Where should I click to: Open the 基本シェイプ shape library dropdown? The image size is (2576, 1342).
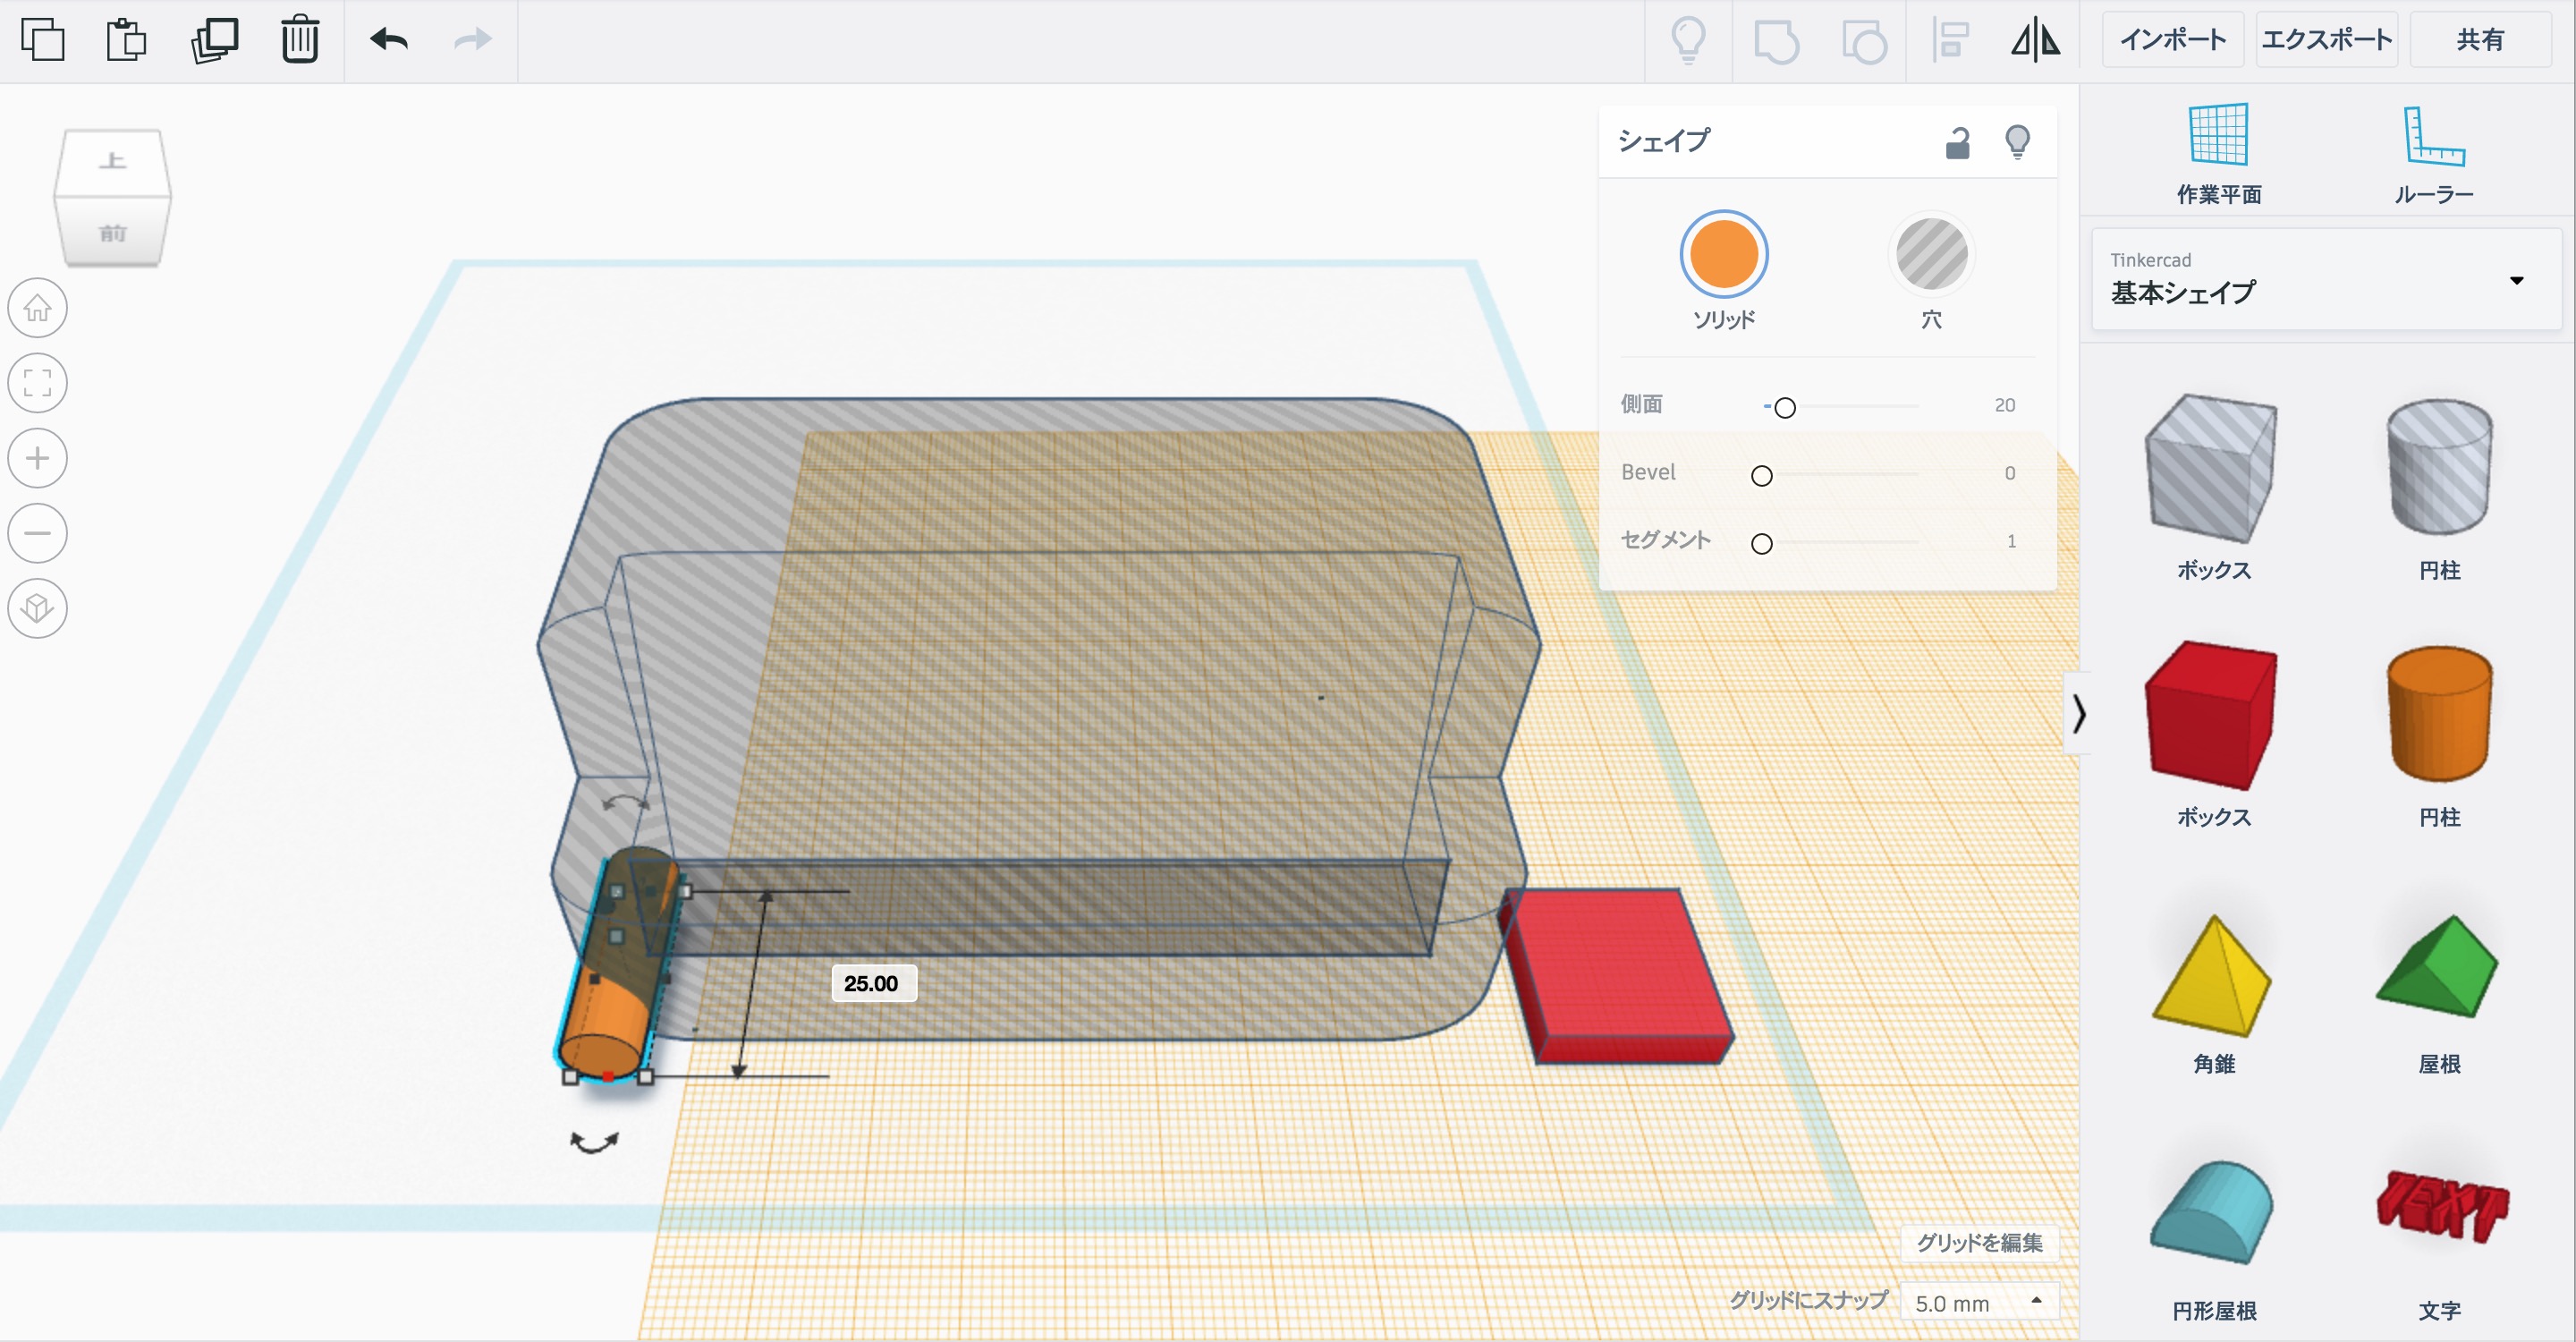(x=2326, y=280)
